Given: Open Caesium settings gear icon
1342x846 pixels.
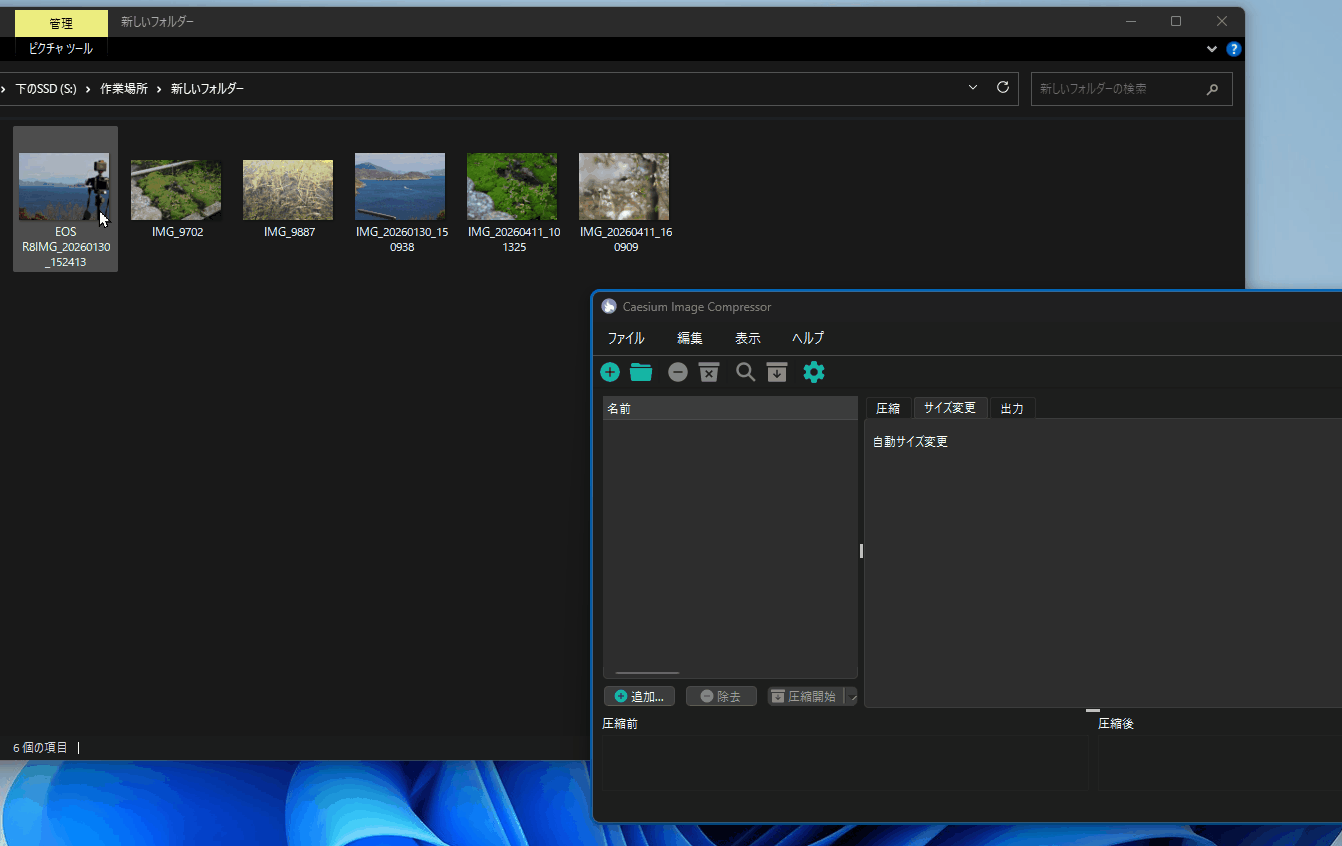Looking at the screenshot, I should (x=814, y=372).
